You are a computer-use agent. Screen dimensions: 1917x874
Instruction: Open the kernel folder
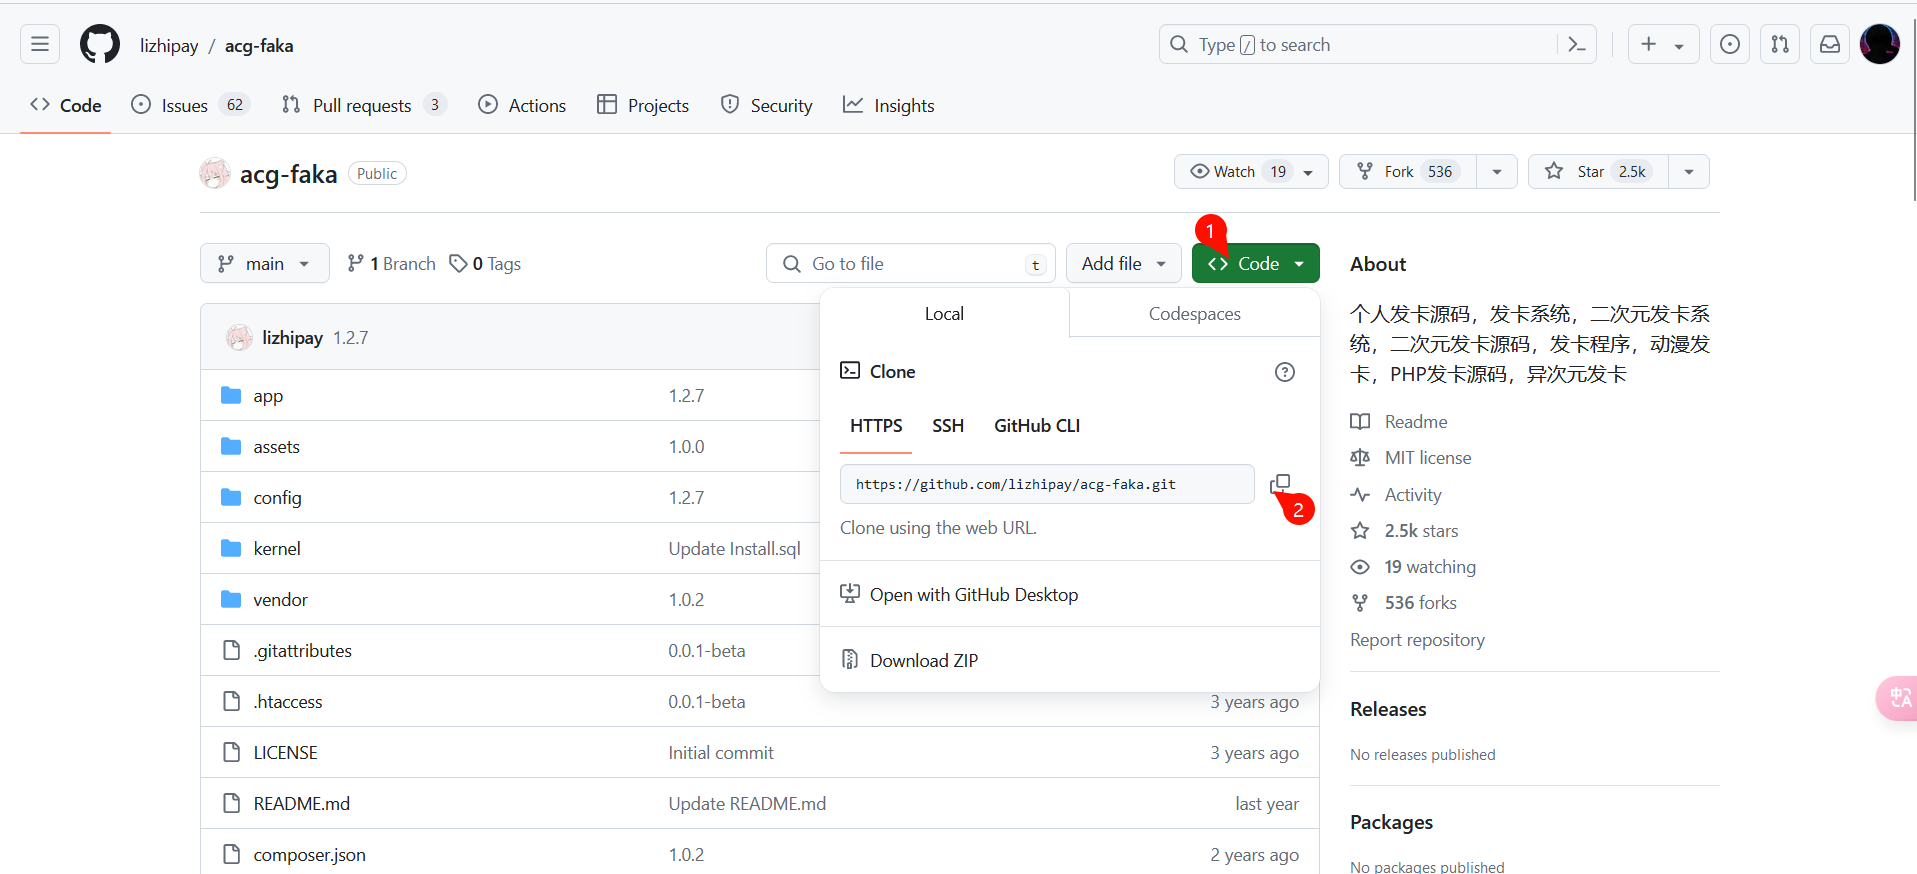(x=277, y=549)
